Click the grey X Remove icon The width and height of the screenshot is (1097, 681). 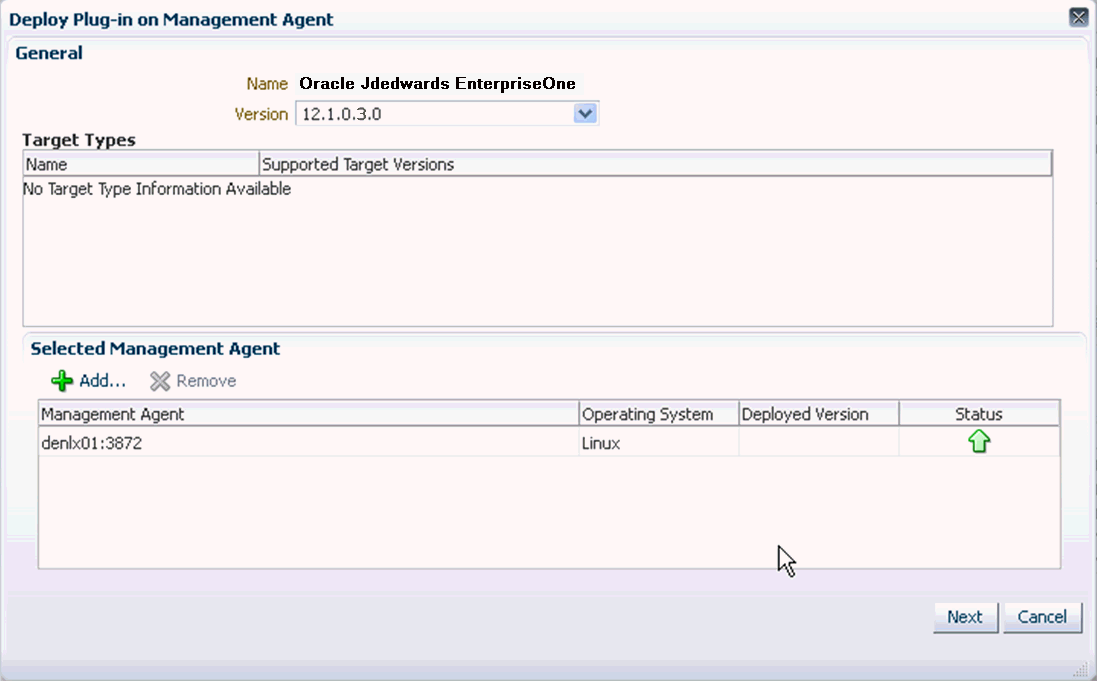[160, 381]
